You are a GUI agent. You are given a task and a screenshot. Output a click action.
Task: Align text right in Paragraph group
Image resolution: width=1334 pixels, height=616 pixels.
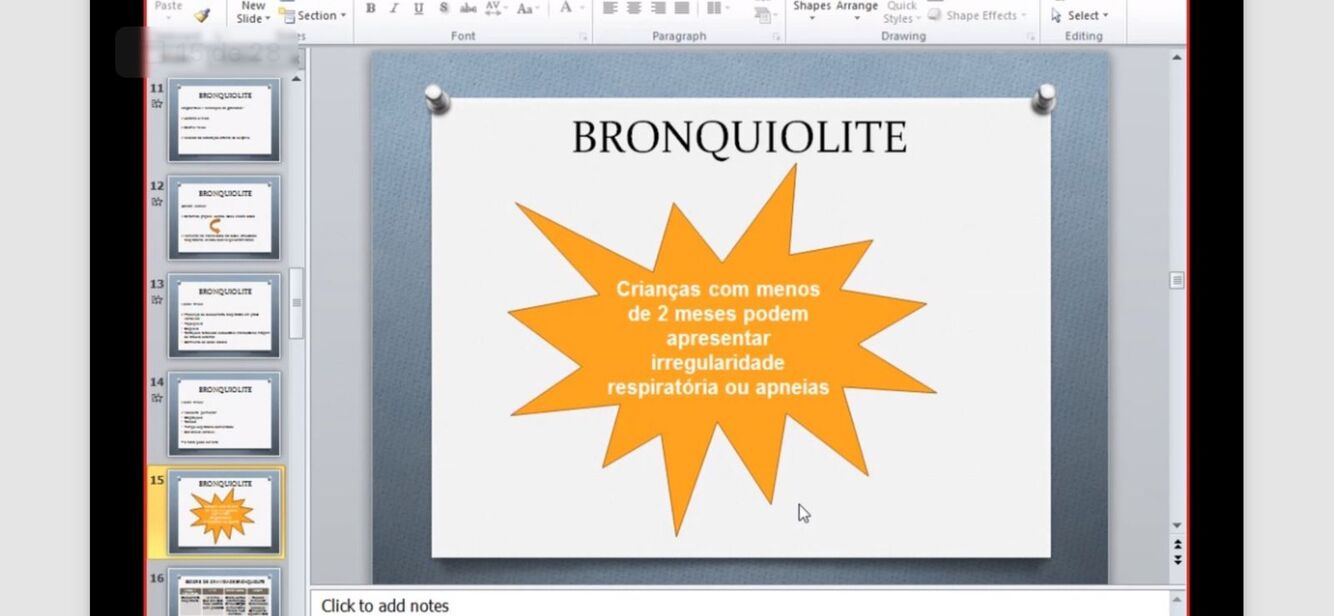[x=658, y=8]
